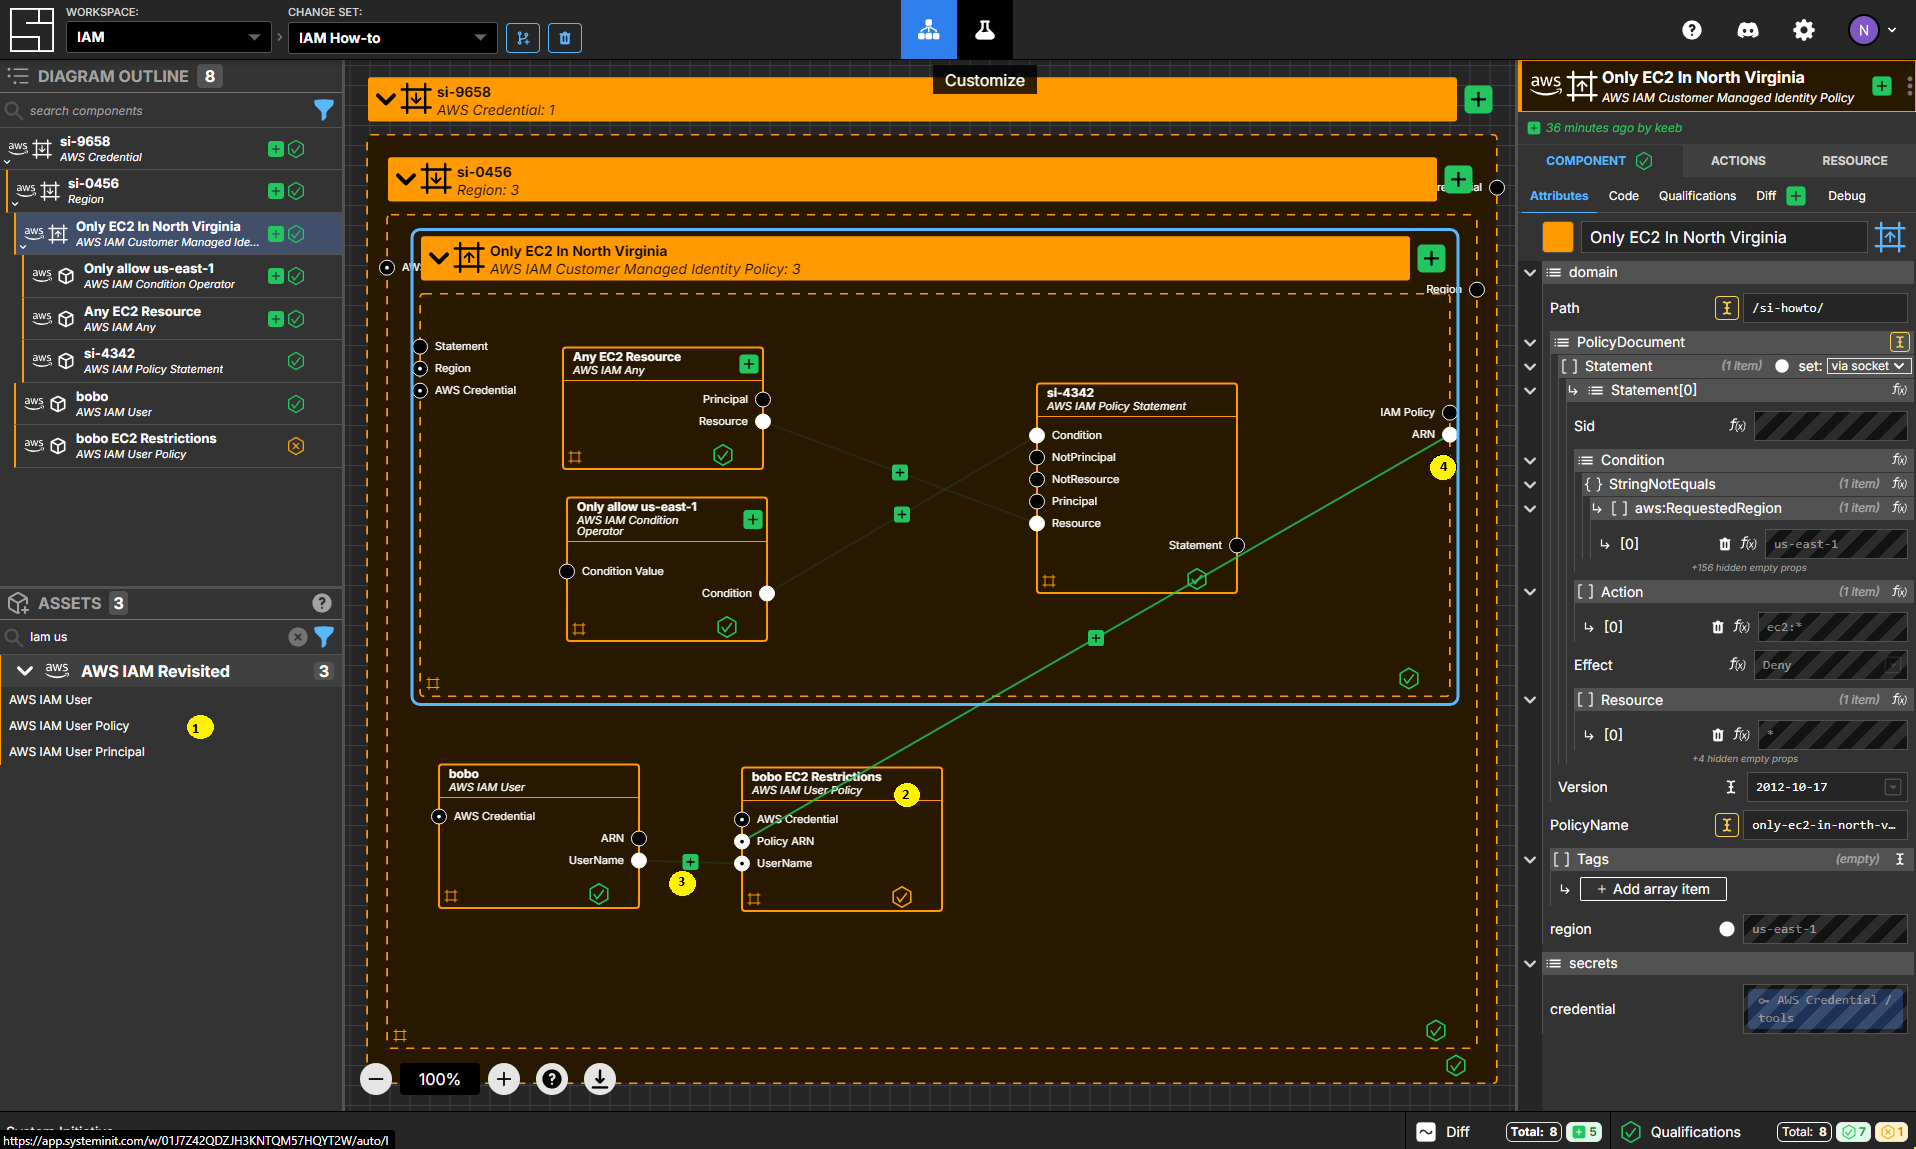Open the Workspace IAM dropdown

pos(168,37)
